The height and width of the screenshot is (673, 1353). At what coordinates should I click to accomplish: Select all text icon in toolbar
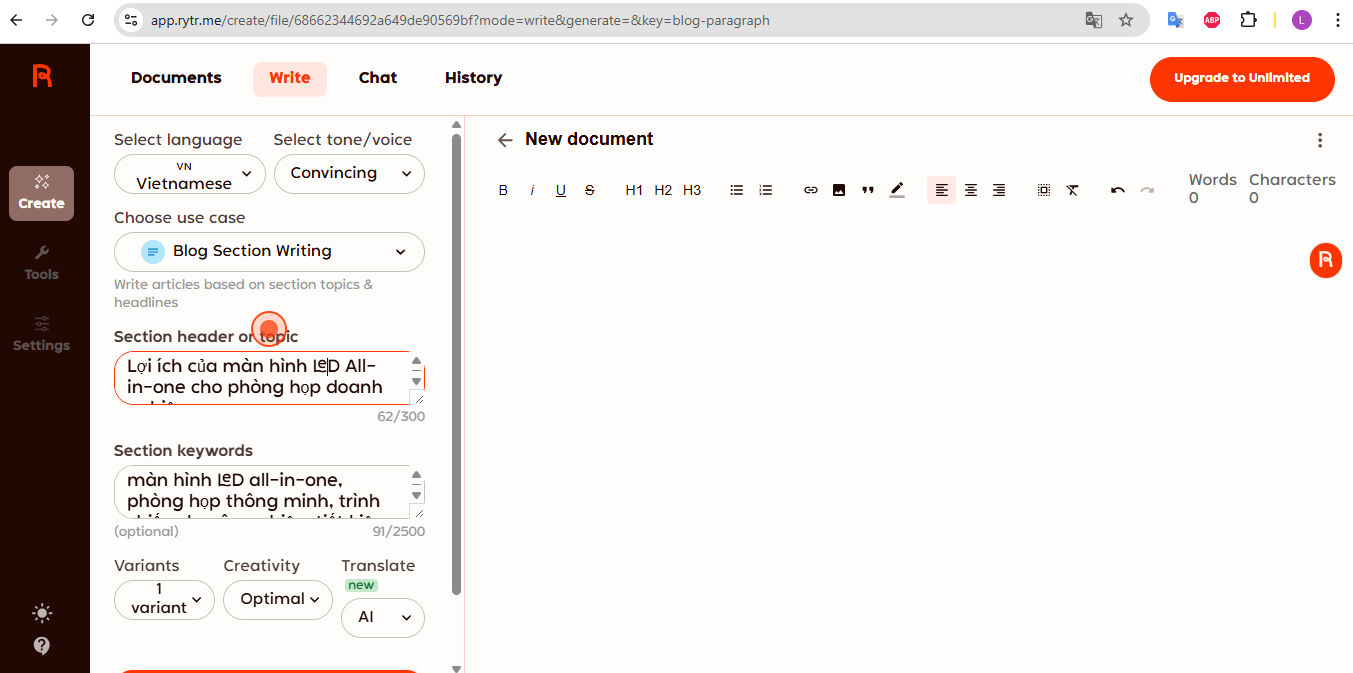click(x=1044, y=190)
